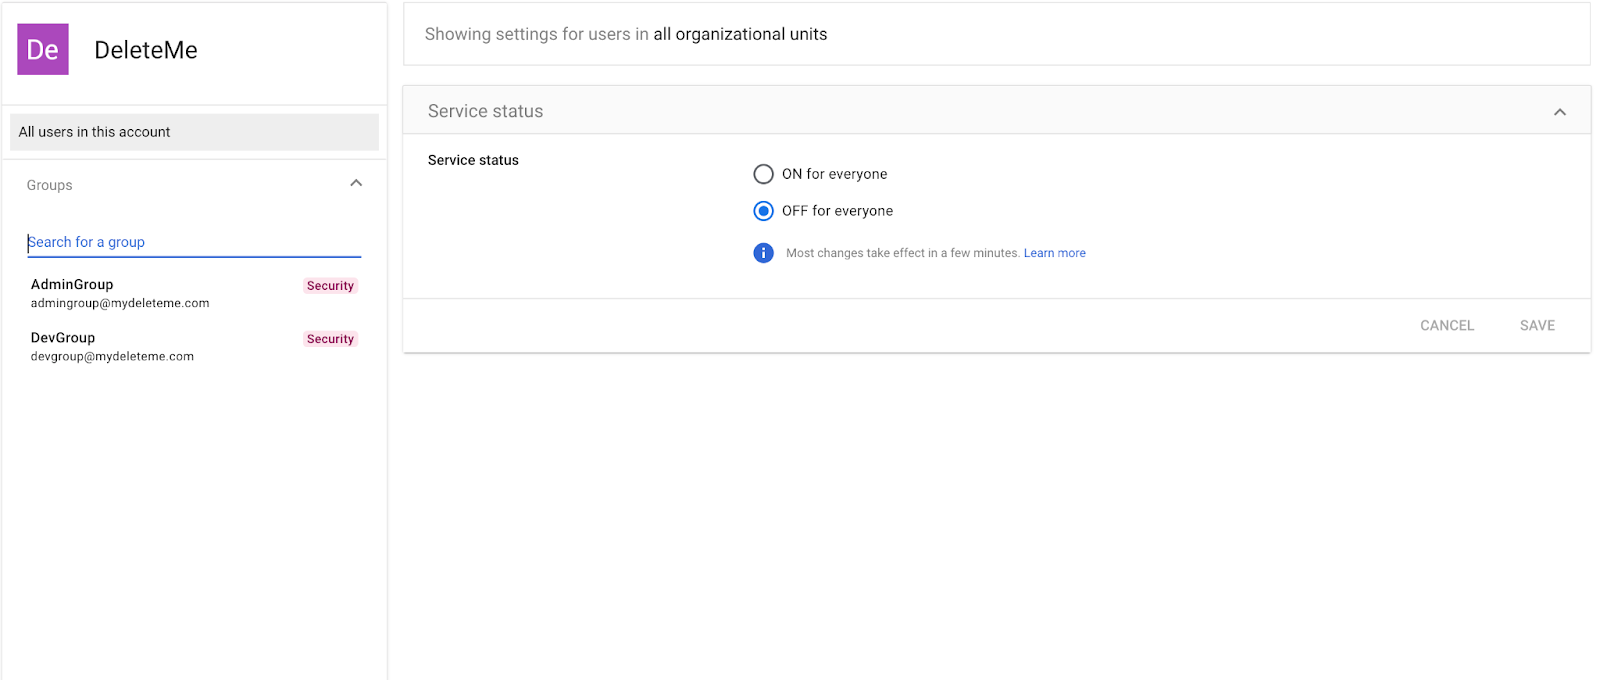Viewport: 1600px width, 680px height.
Task: Open the Learn more link
Action: [1054, 253]
